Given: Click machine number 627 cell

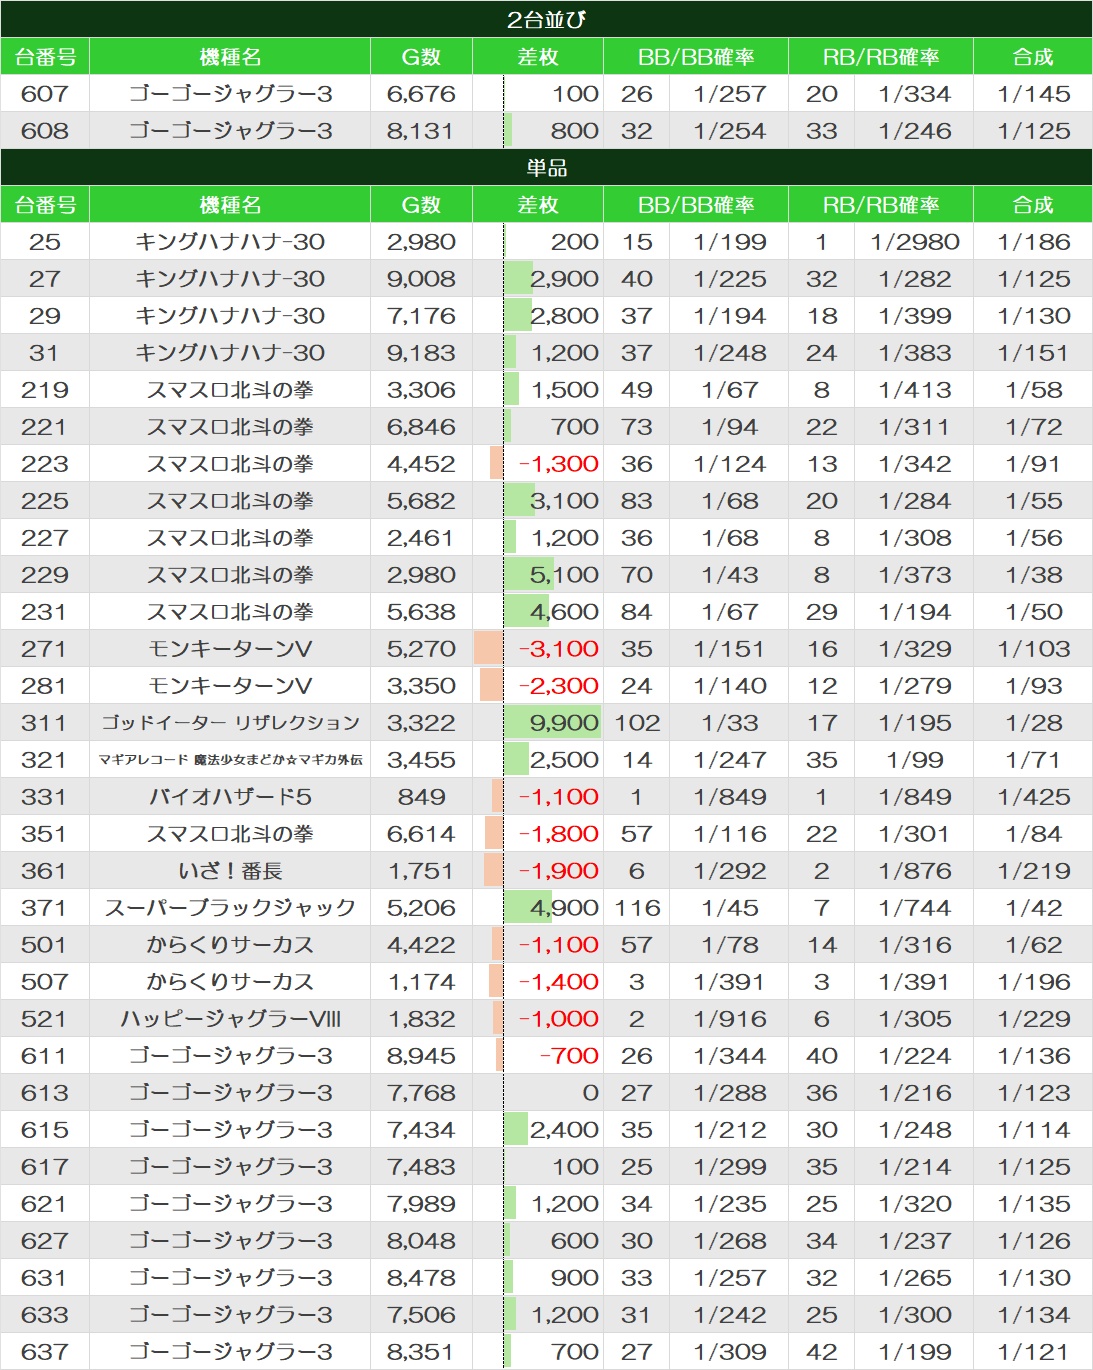Looking at the screenshot, I should pos(45,1241).
